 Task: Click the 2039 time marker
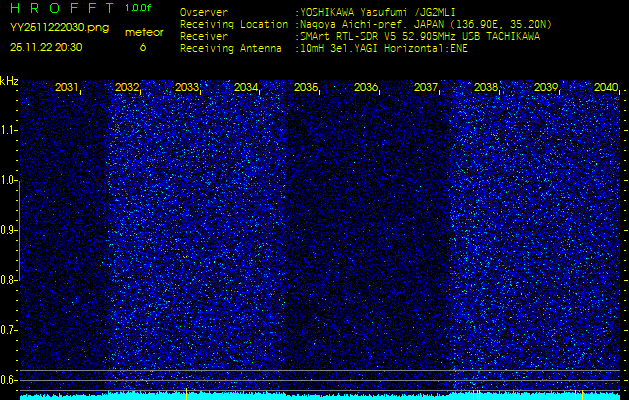(x=546, y=87)
